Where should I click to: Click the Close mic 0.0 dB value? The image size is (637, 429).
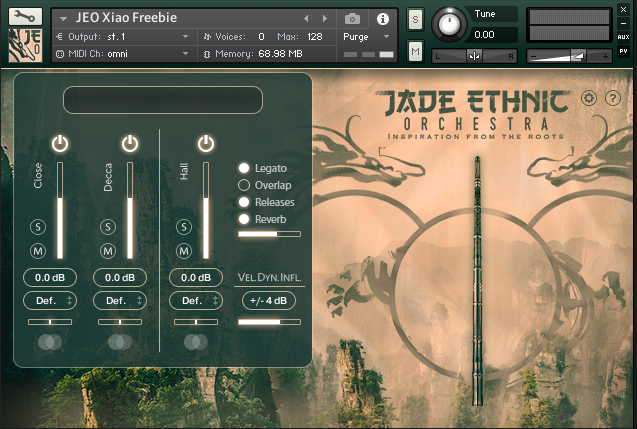(x=50, y=277)
